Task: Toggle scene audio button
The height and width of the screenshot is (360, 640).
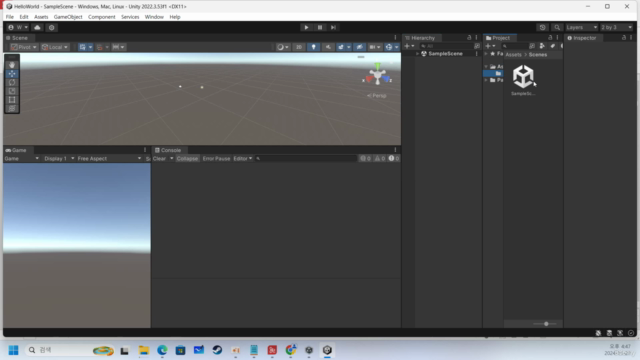Action: pos(328,47)
